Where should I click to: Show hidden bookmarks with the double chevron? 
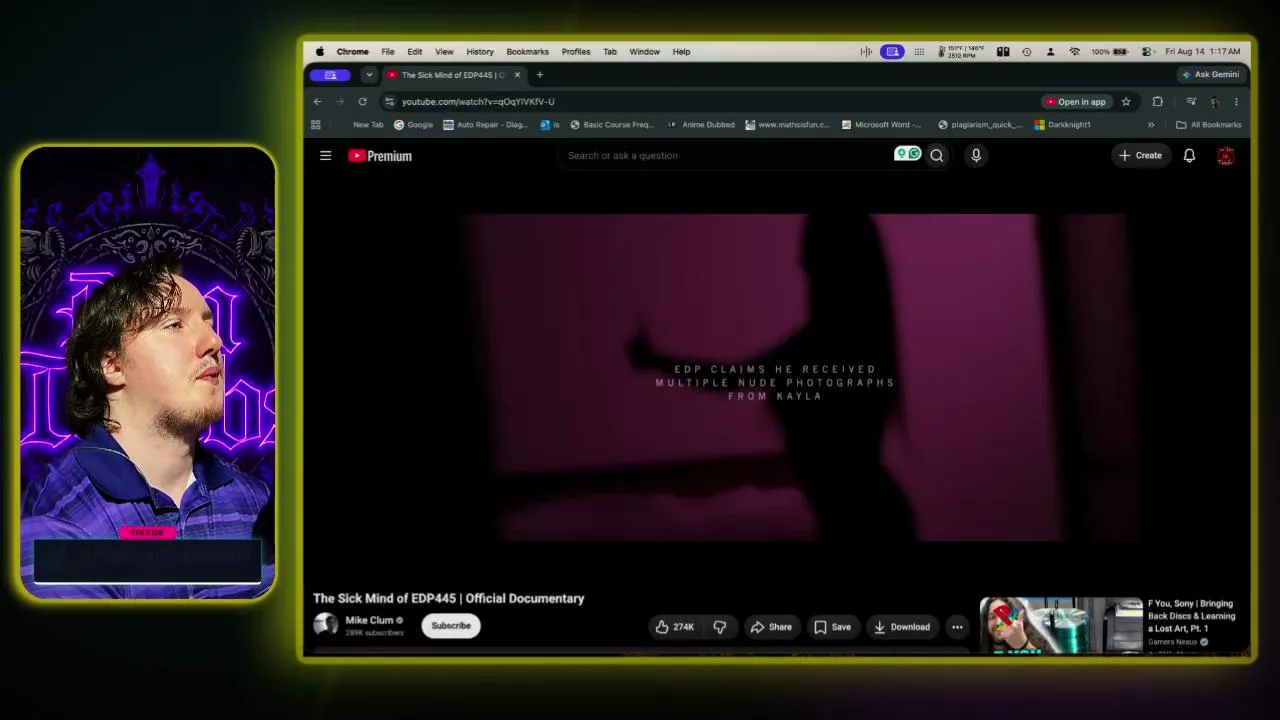(x=1151, y=125)
